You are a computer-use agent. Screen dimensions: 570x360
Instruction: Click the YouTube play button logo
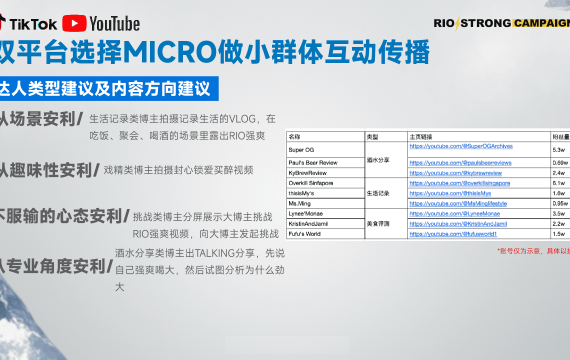(74, 23)
